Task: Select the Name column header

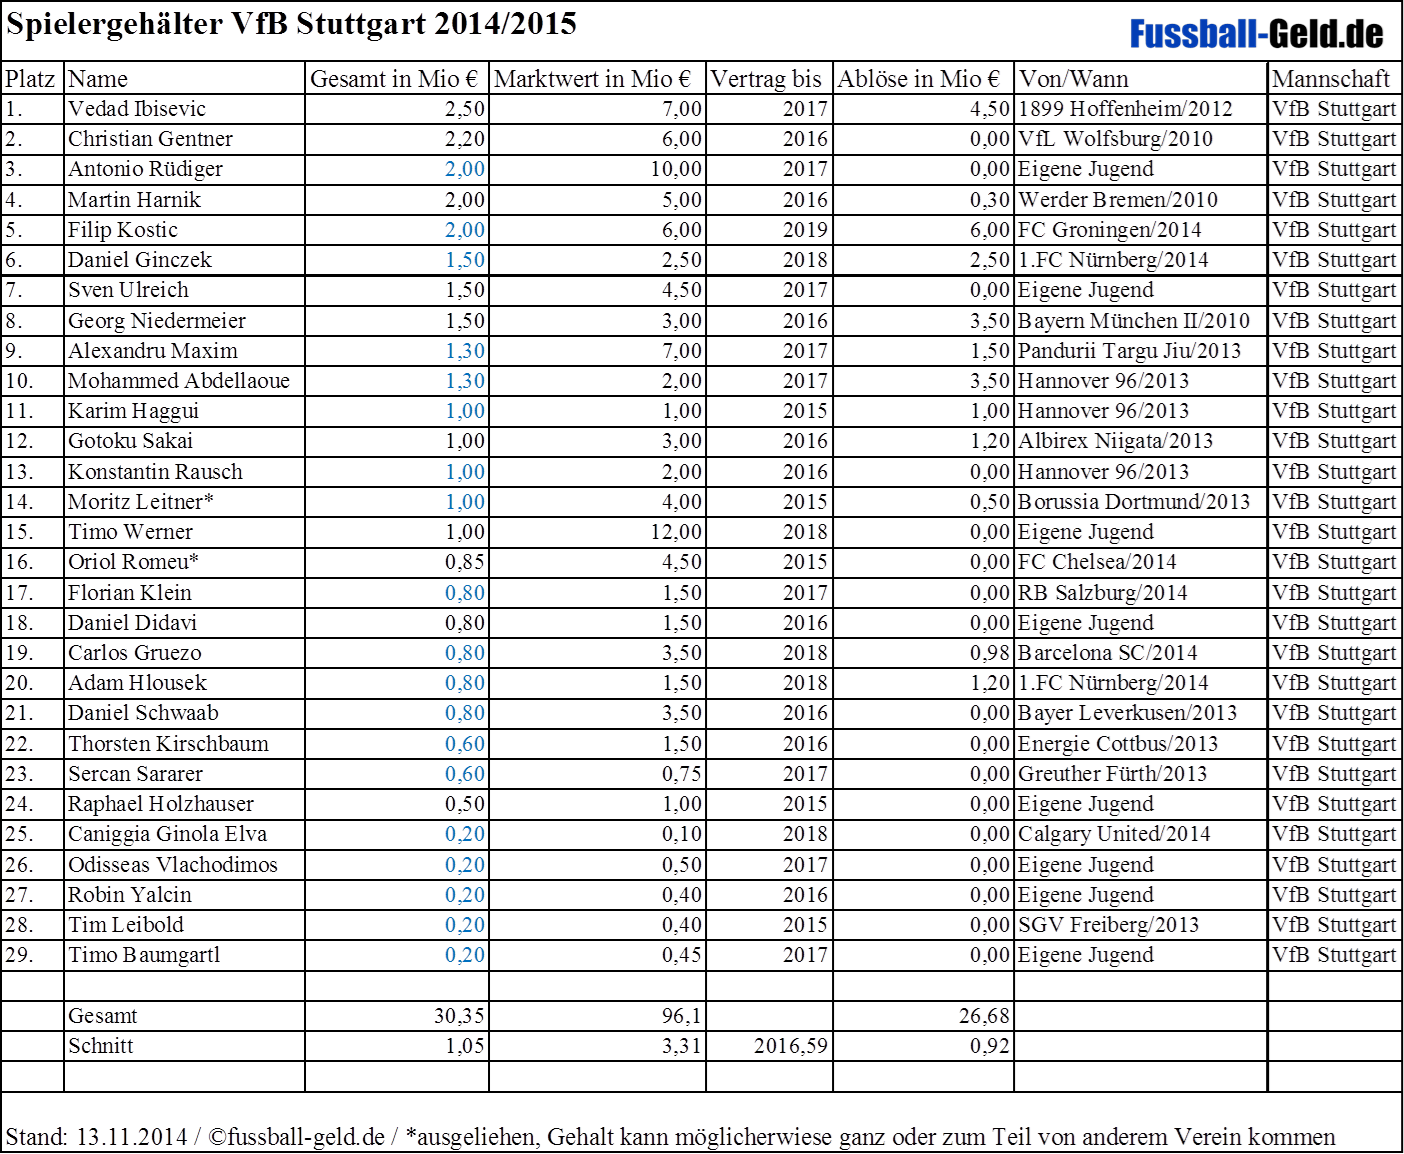Action: tap(98, 79)
